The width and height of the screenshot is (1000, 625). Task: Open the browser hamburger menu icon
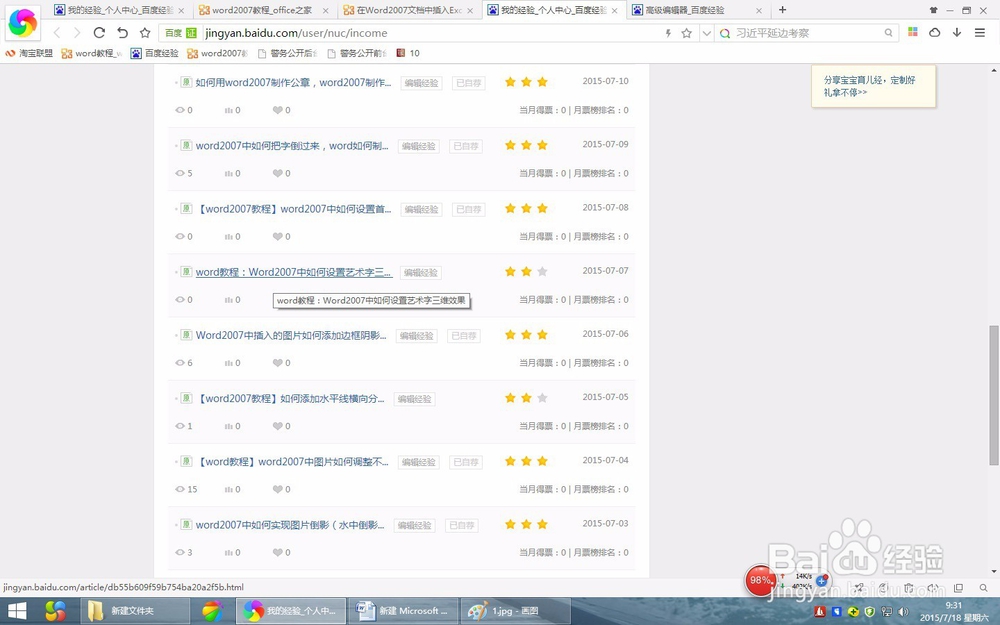[x=980, y=33]
